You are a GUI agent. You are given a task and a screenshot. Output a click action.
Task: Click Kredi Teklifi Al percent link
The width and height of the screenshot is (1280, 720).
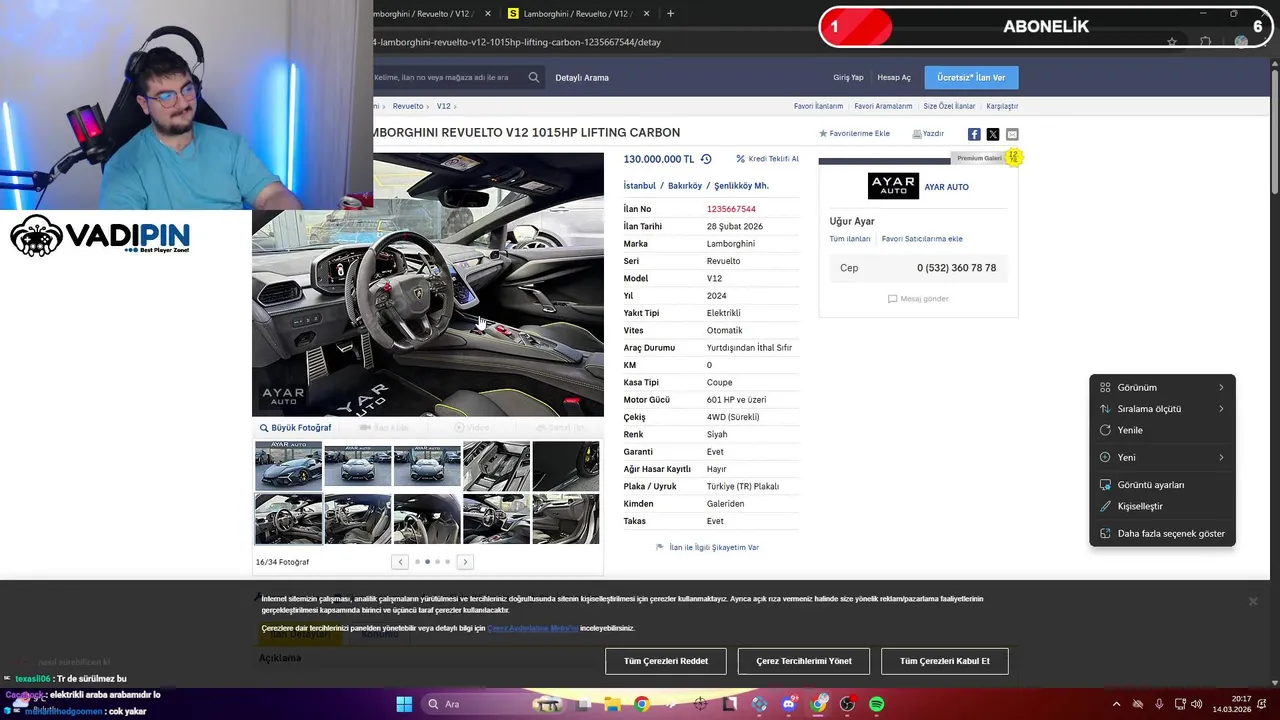[767, 159]
